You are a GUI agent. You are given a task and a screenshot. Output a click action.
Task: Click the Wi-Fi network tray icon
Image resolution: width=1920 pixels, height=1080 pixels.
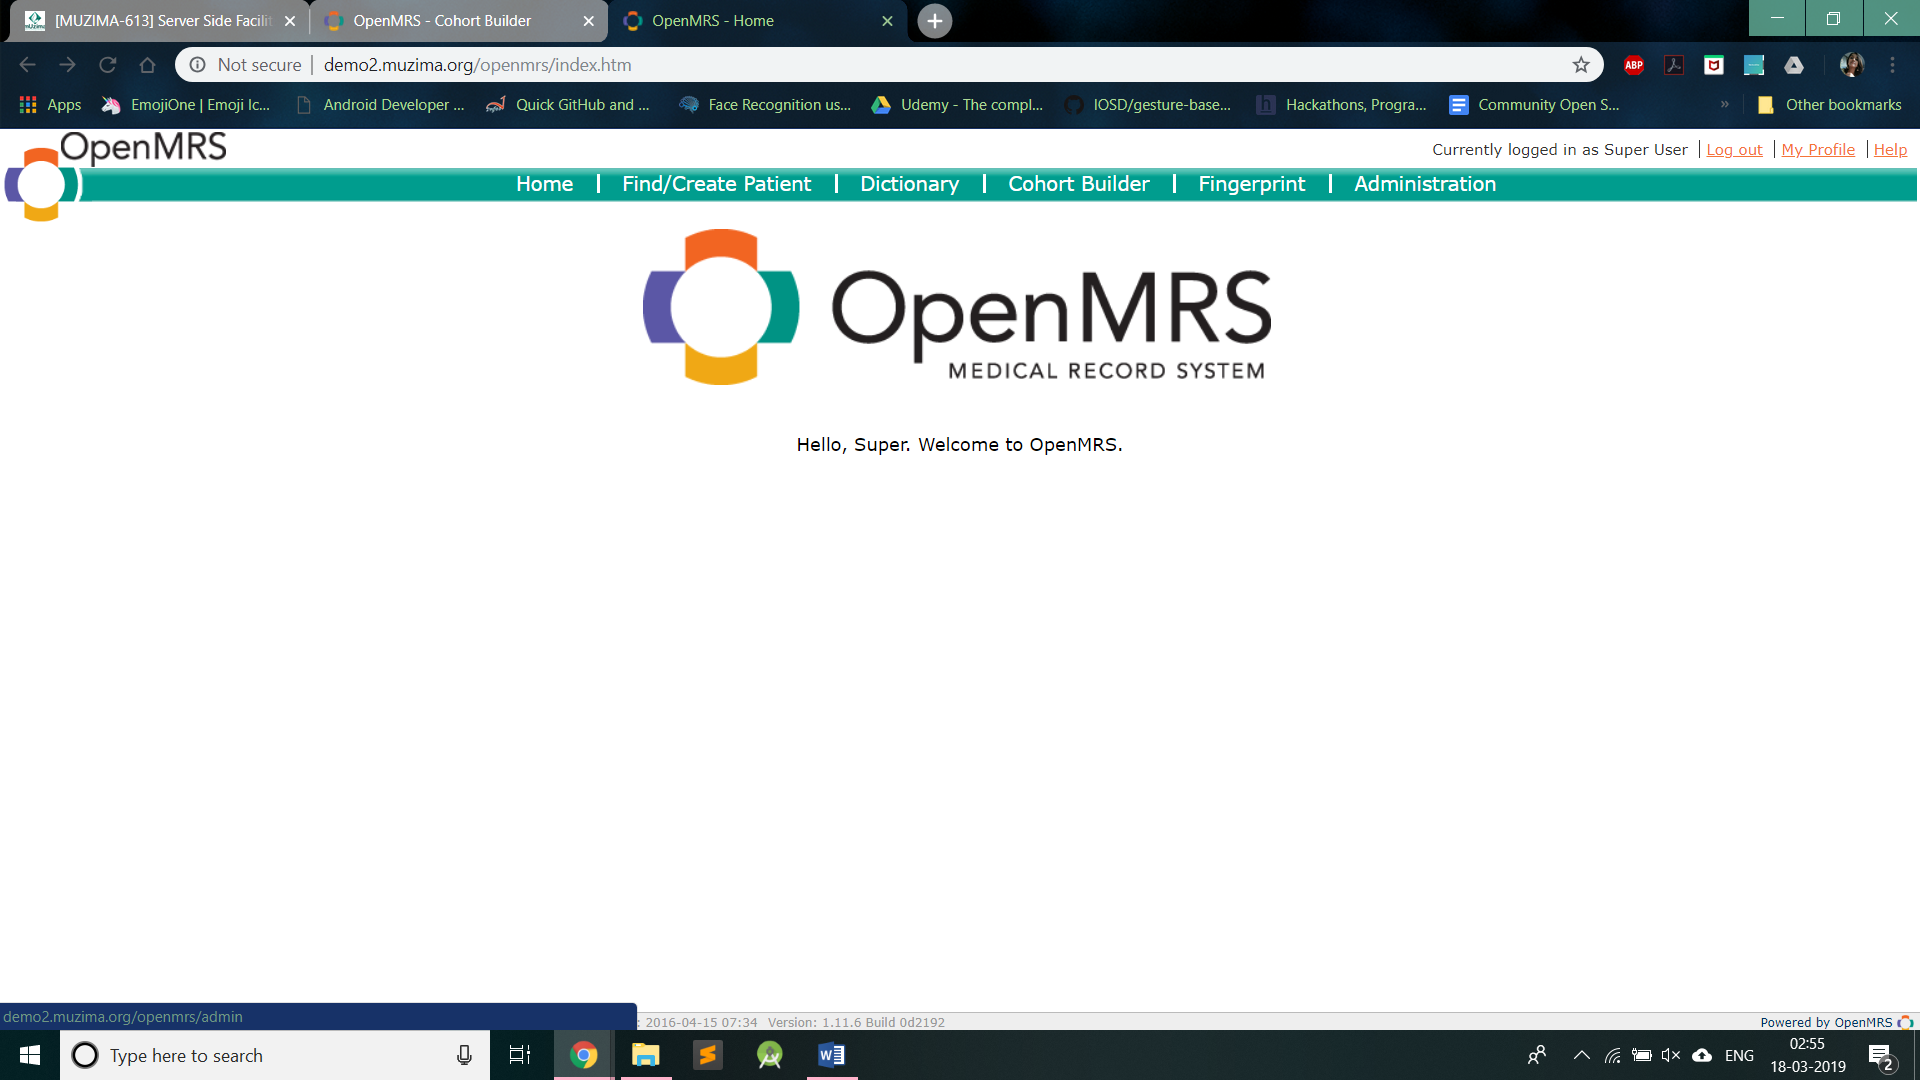pyautogui.click(x=1612, y=1055)
